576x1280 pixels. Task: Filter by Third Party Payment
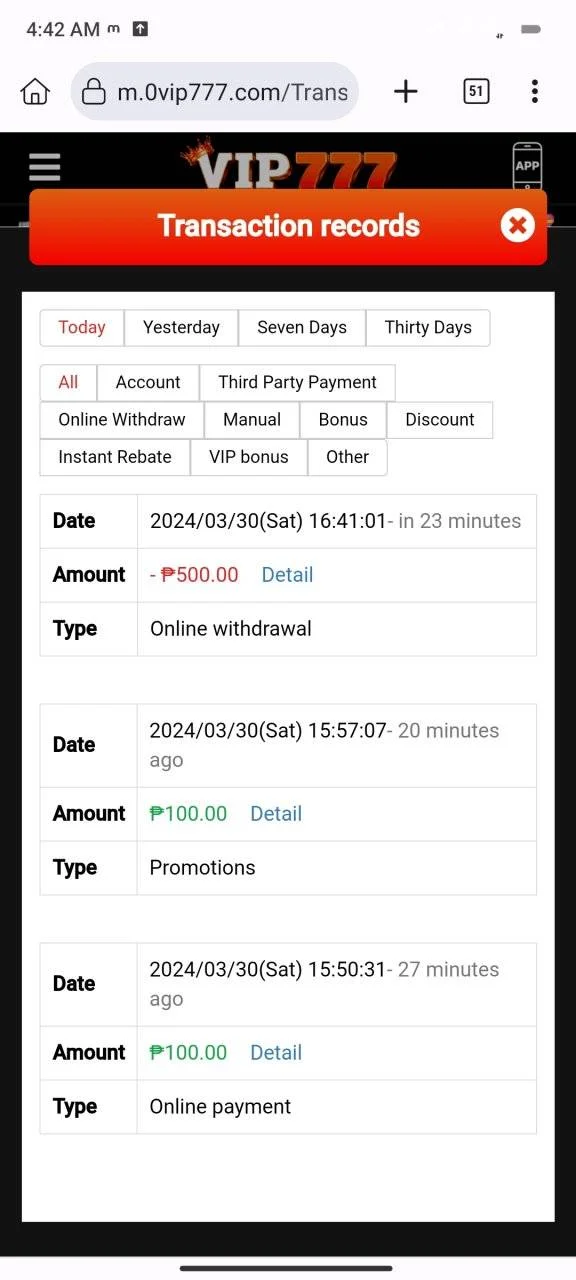(298, 382)
